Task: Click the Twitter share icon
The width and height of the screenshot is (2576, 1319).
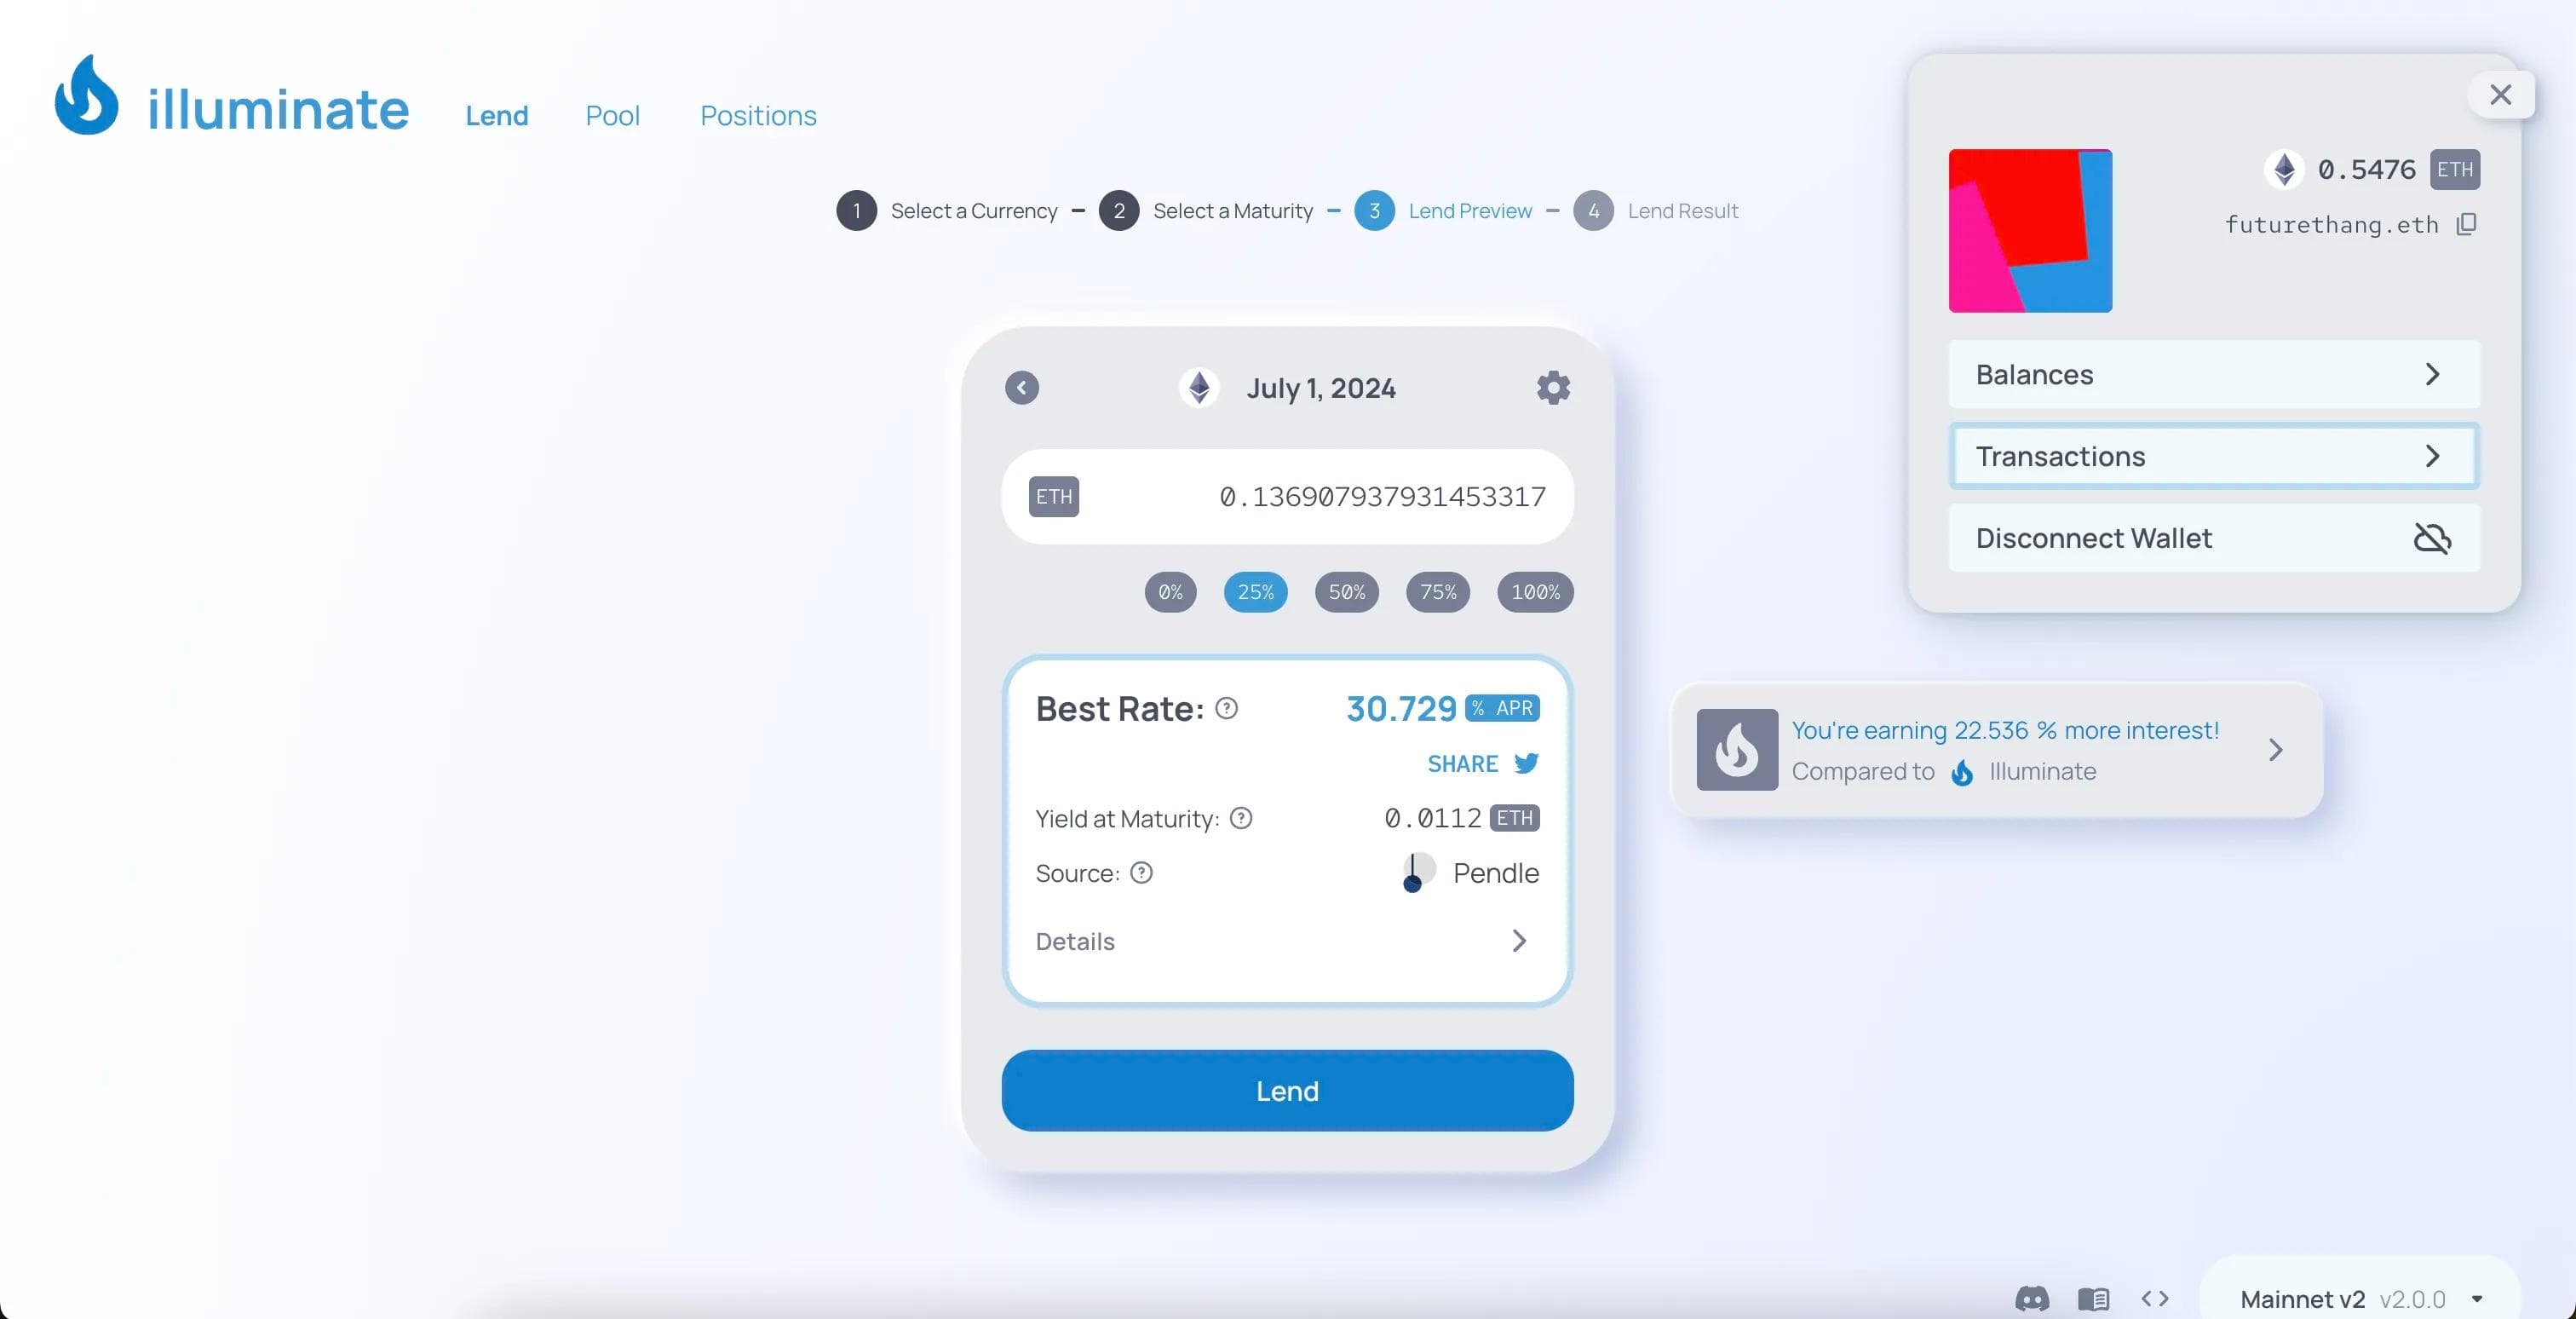Action: (x=1525, y=763)
